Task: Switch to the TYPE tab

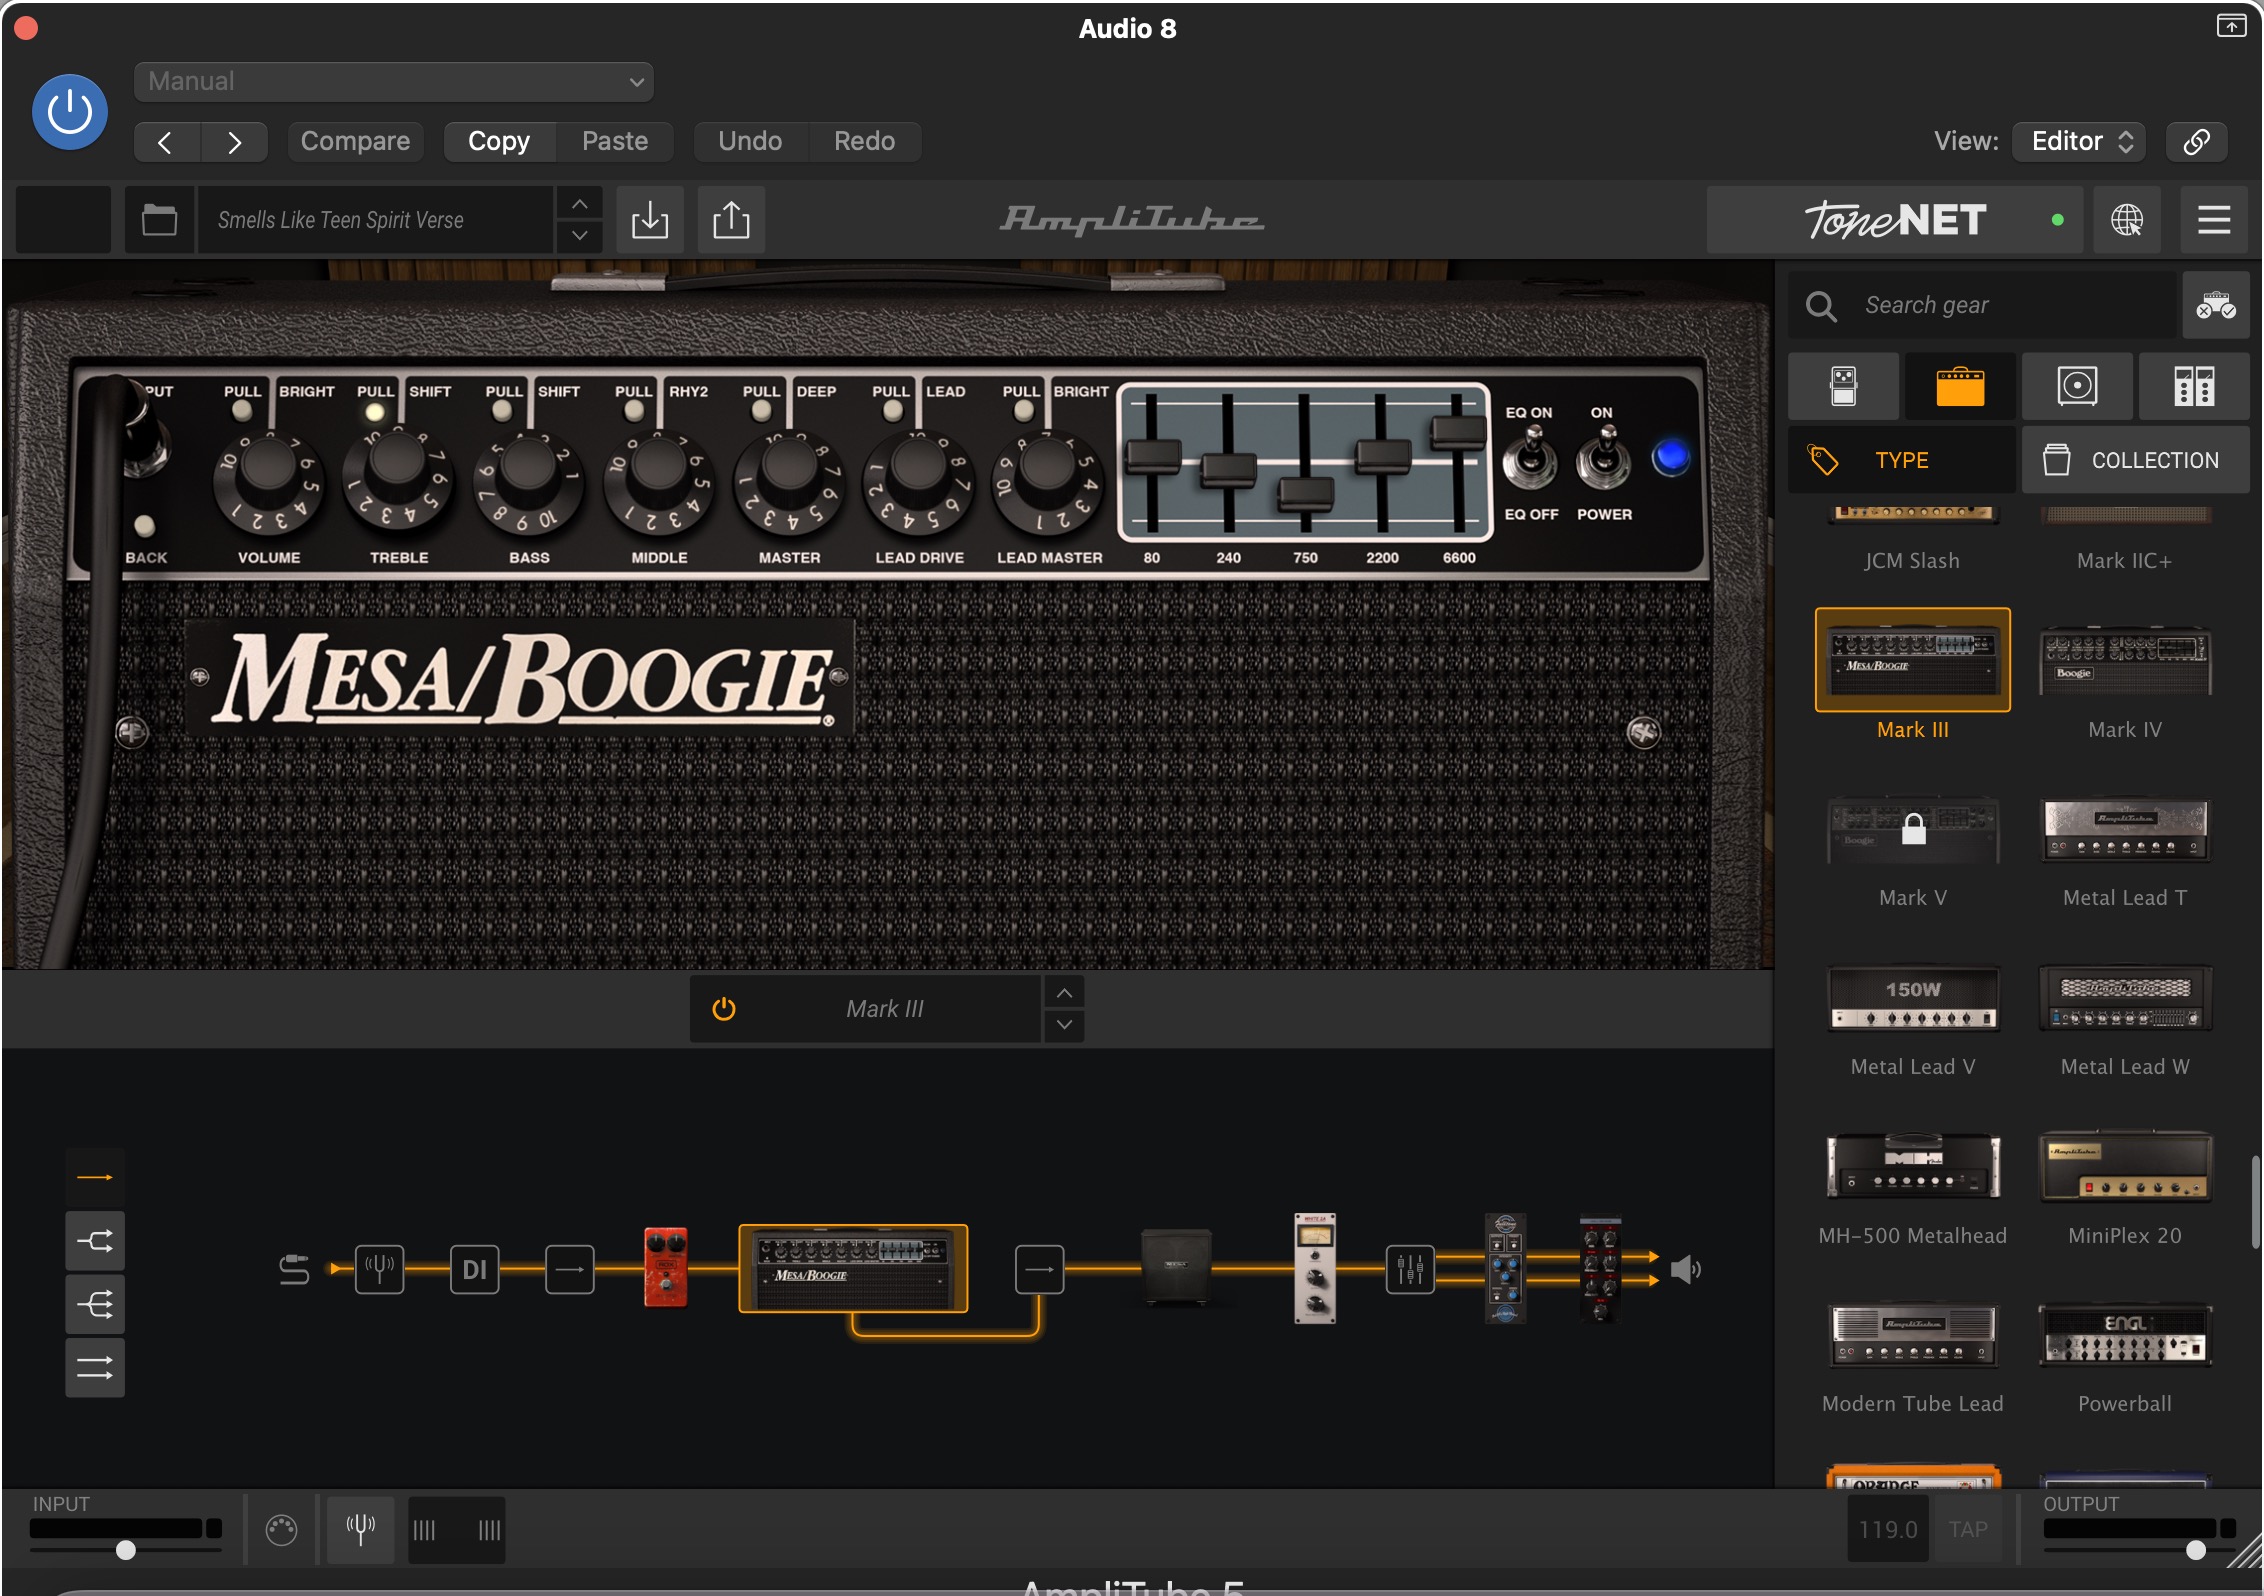Action: (x=1901, y=460)
